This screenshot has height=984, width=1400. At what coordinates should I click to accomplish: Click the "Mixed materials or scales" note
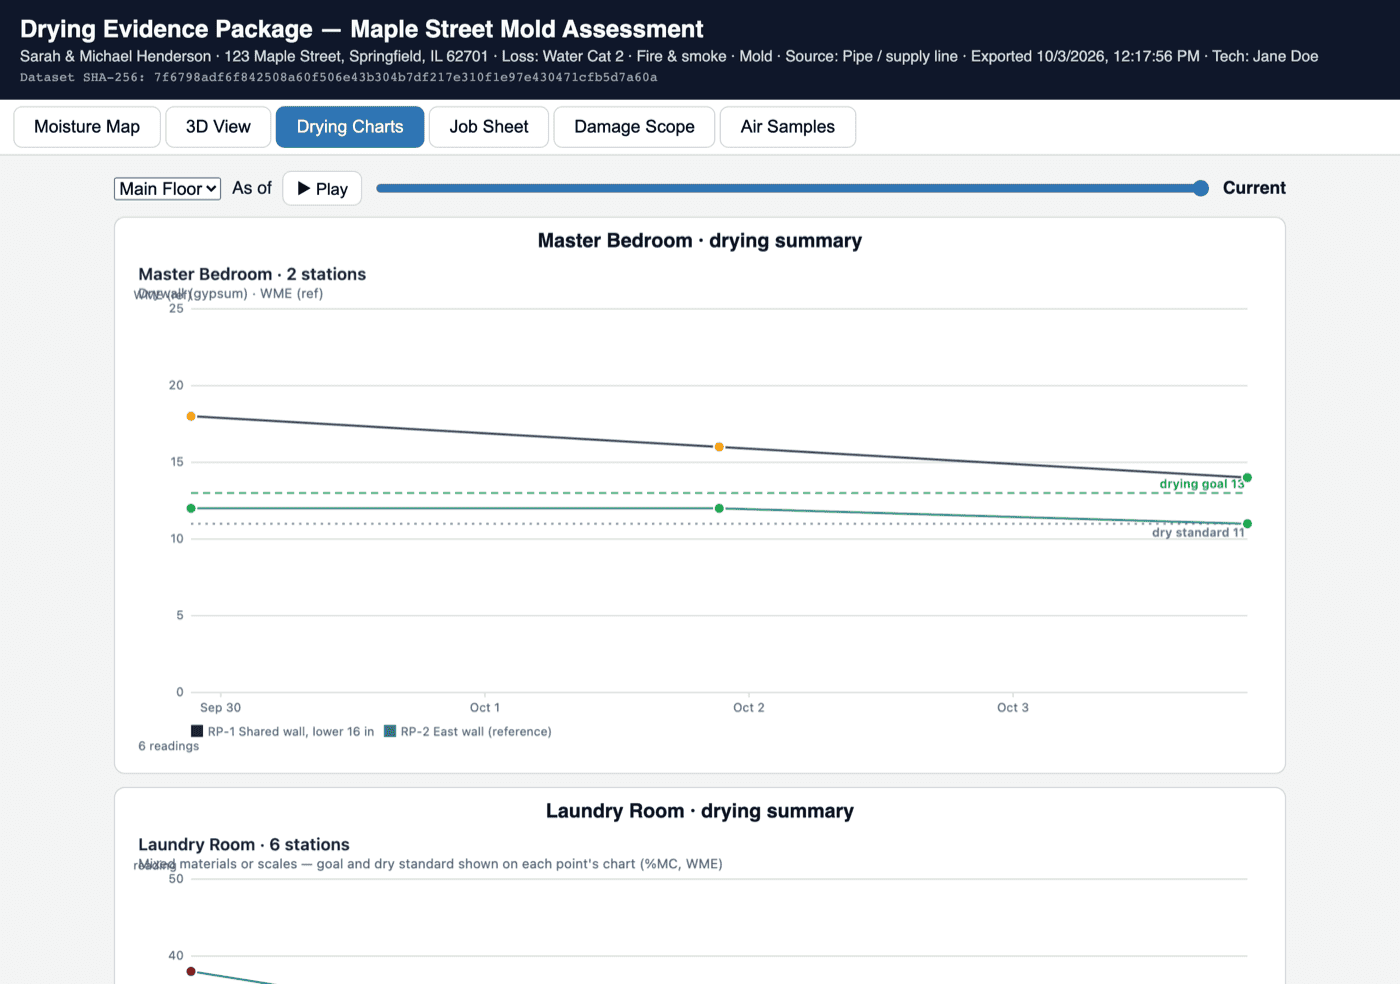pyautogui.click(x=430, y=864)
